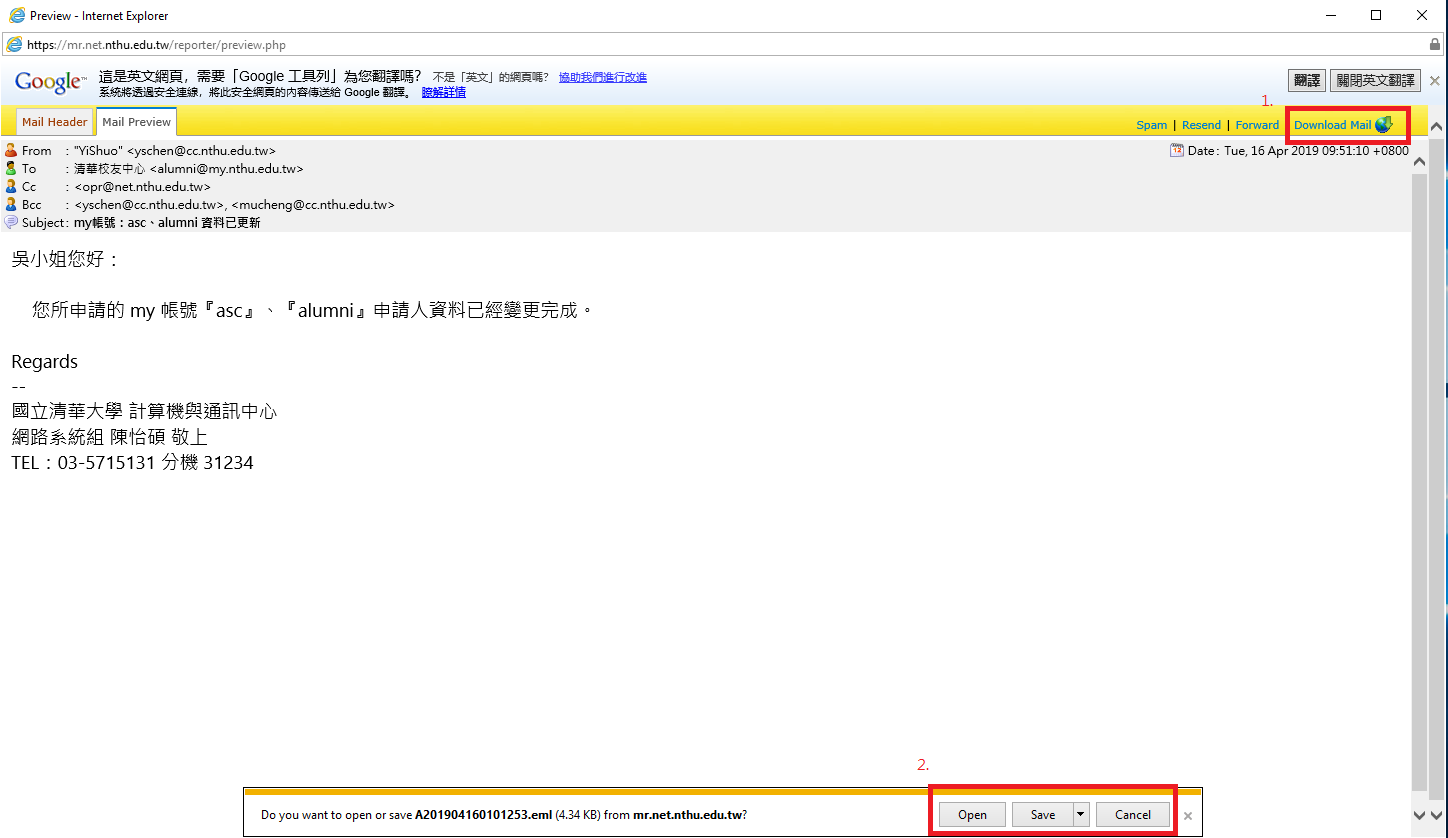The image size is (1448, 838).
Task: Click the calendar icon beside Date
Action: click(1176, 151)
